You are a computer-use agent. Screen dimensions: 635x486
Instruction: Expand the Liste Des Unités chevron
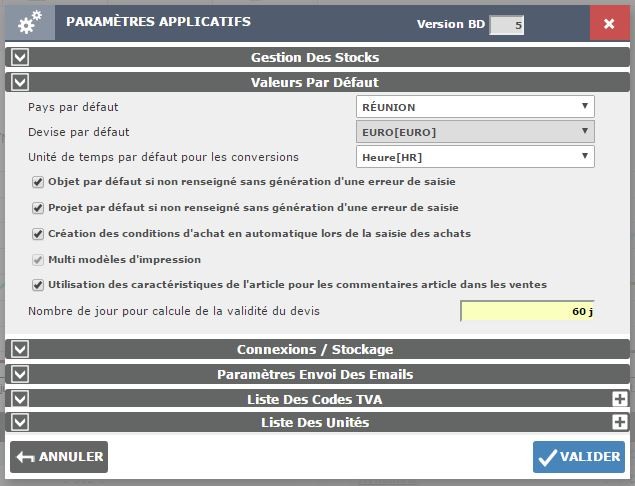pos(20,422)
